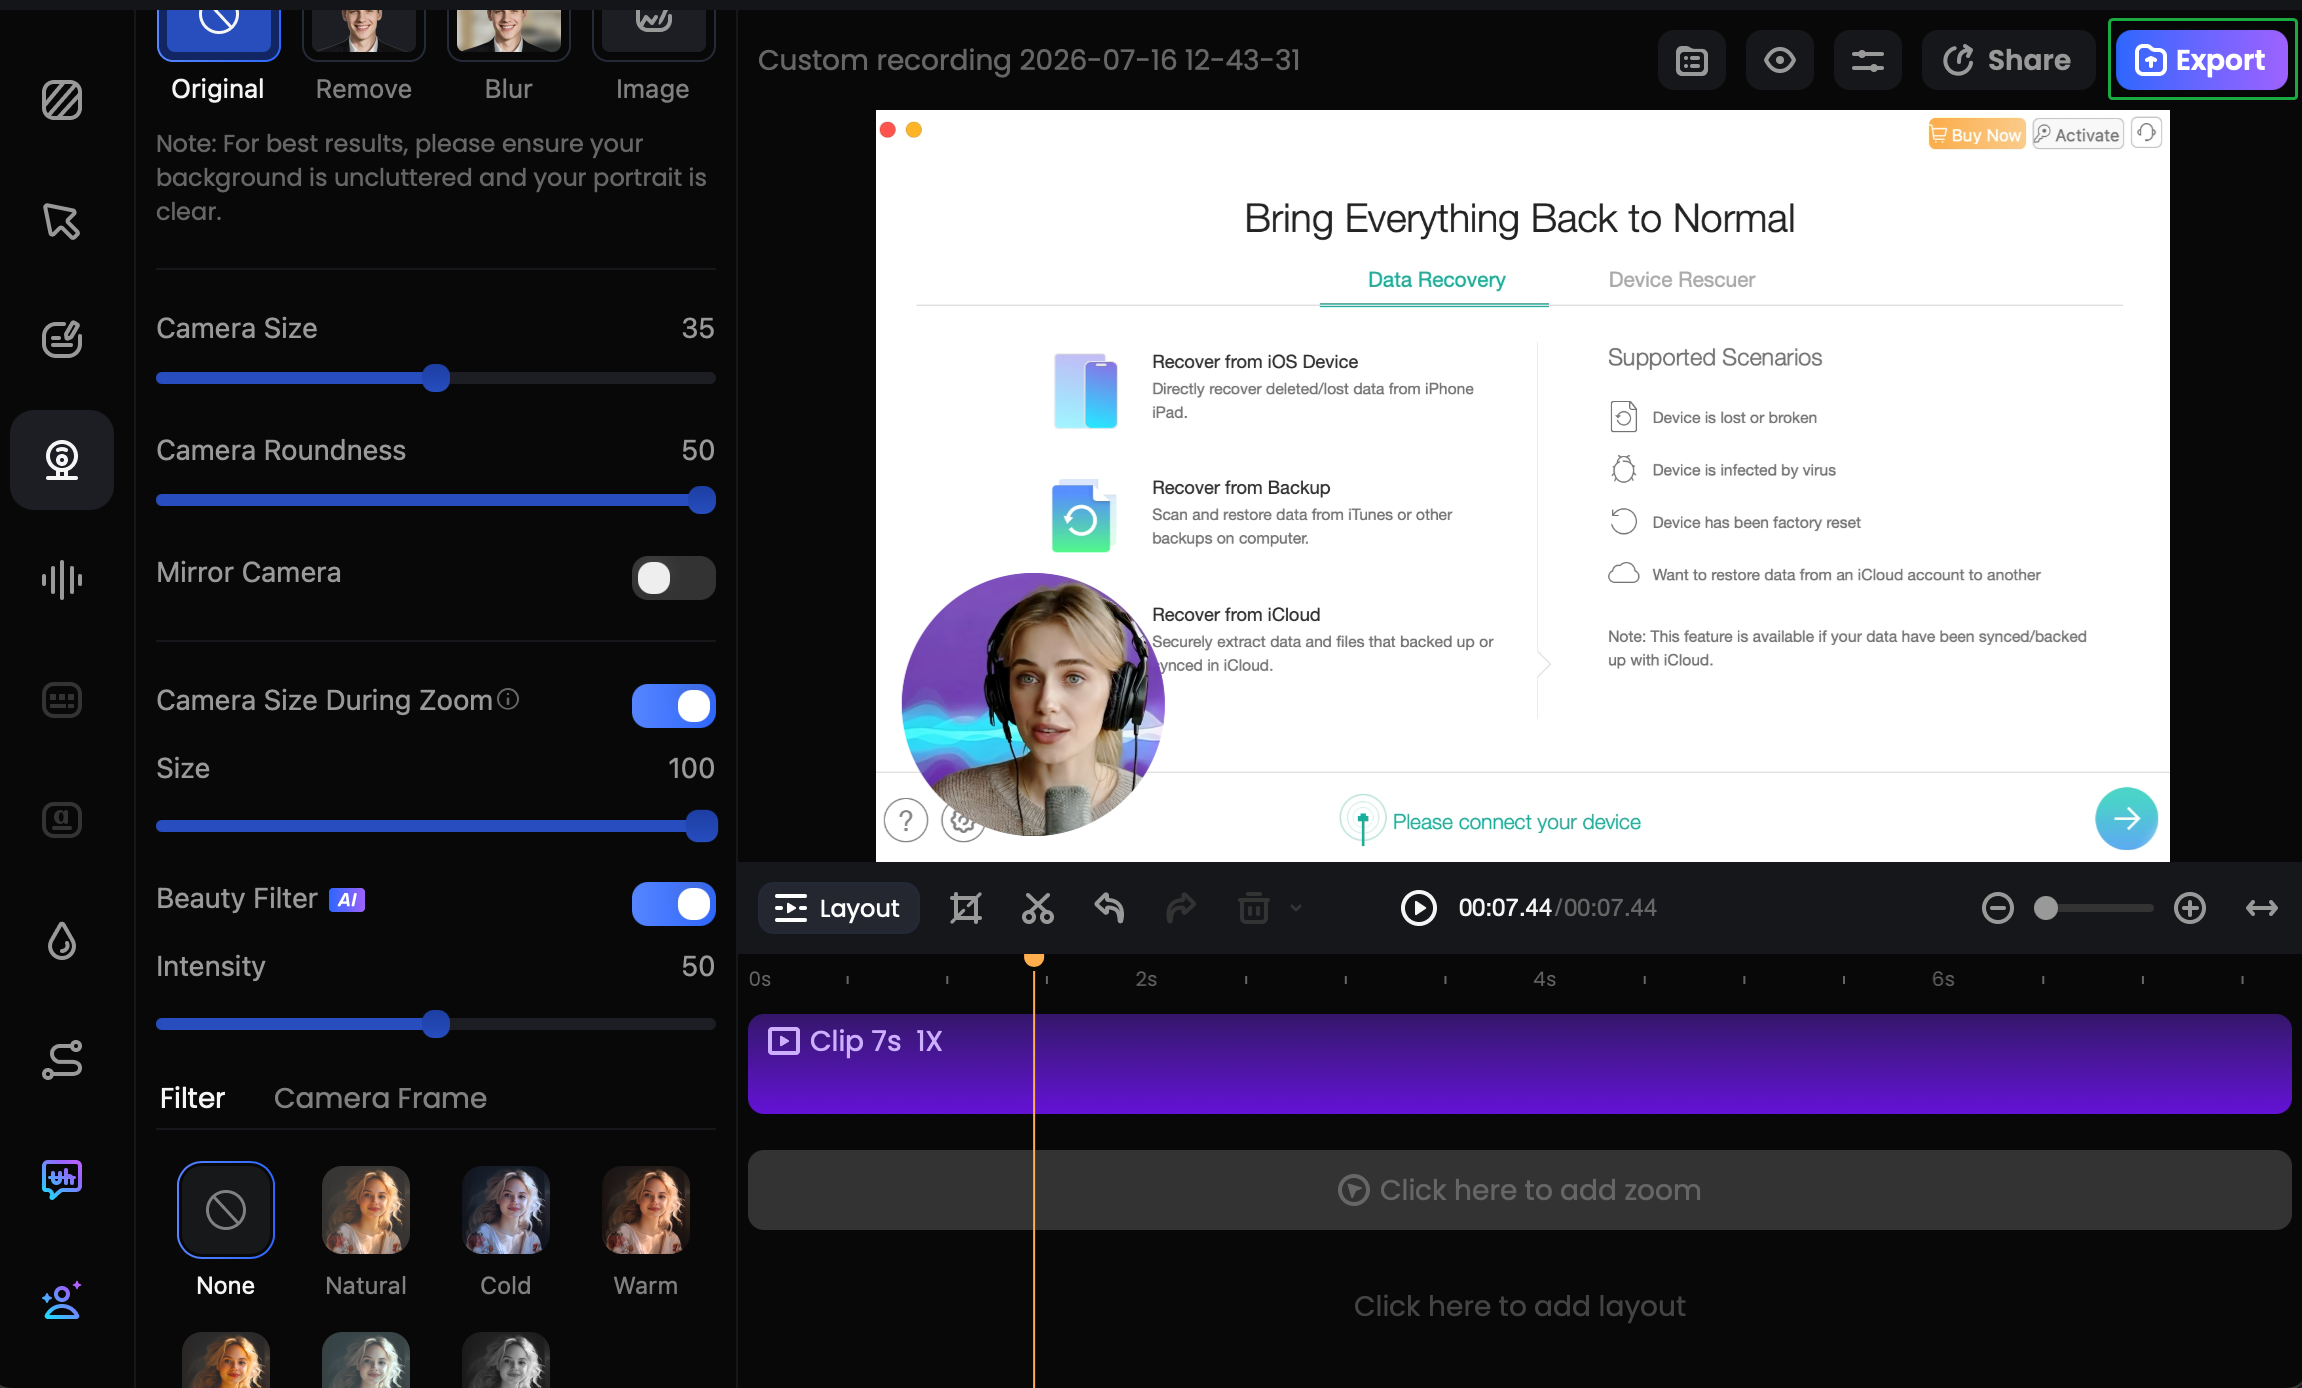Image resolution: width=2302 pixels, height=1388 pixels.
Task: Click the crop tool in timeline toolbar
Action: click(x=966, y=908)
